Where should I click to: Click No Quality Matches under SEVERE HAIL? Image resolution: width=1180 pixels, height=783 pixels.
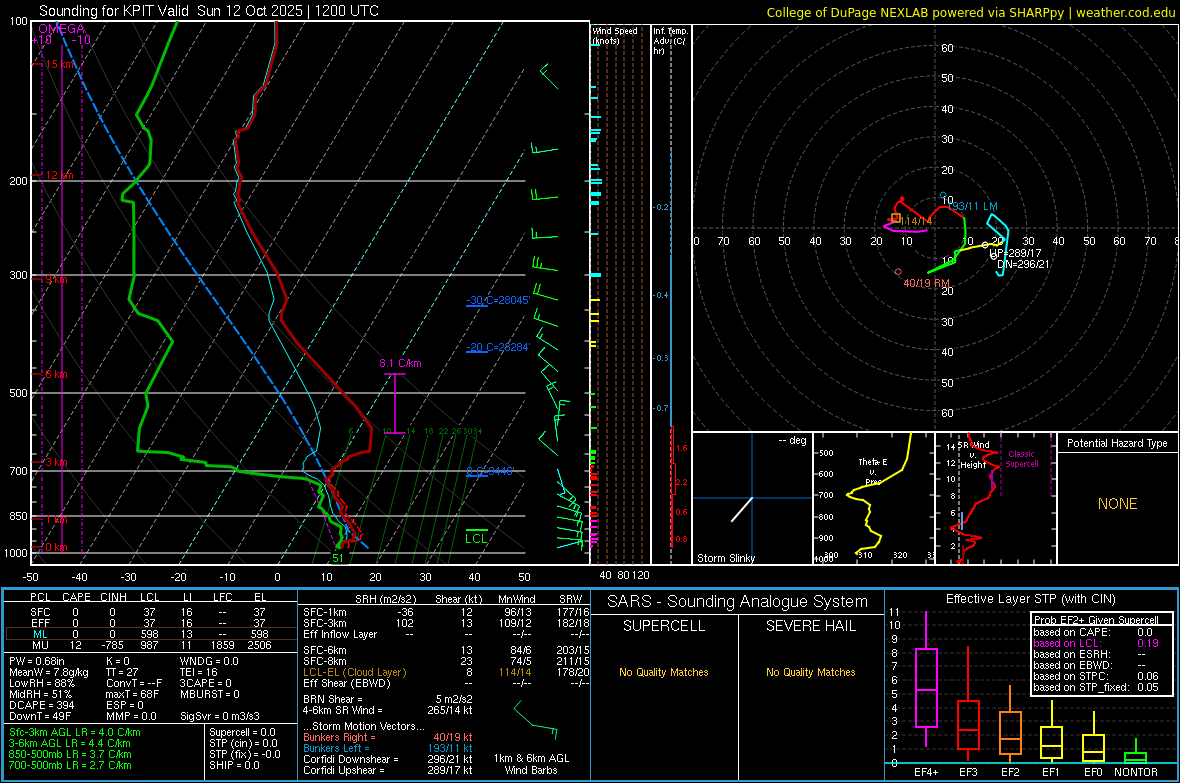810,672
